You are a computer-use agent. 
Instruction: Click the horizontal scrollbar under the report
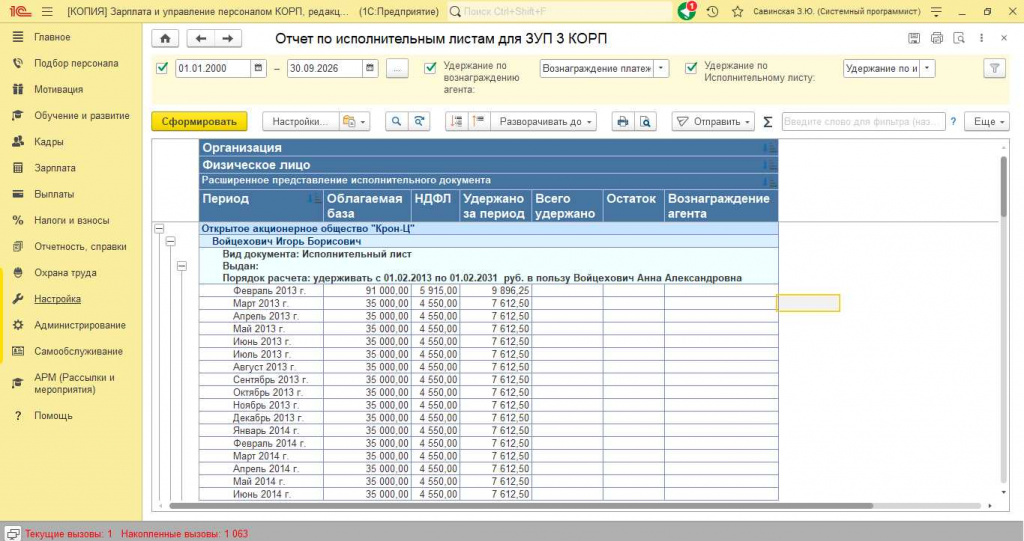(520, 506)
